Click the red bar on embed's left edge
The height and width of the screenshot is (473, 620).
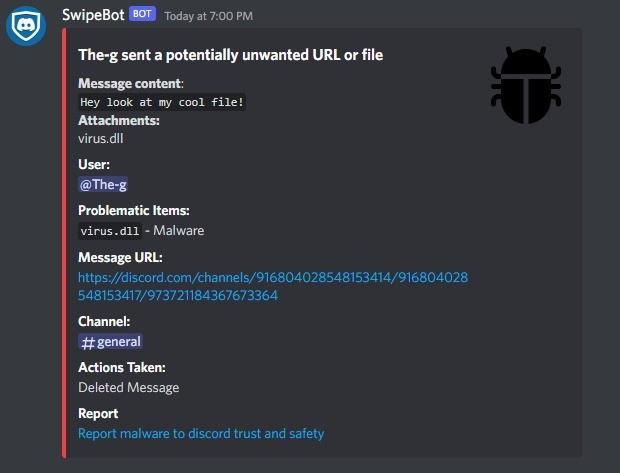click(x=65, y=242)
